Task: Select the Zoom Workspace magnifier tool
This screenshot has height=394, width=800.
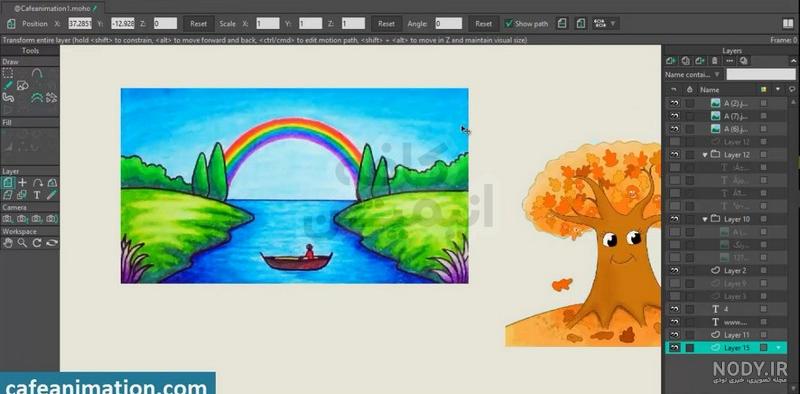Action: click(x=22, y=243)
